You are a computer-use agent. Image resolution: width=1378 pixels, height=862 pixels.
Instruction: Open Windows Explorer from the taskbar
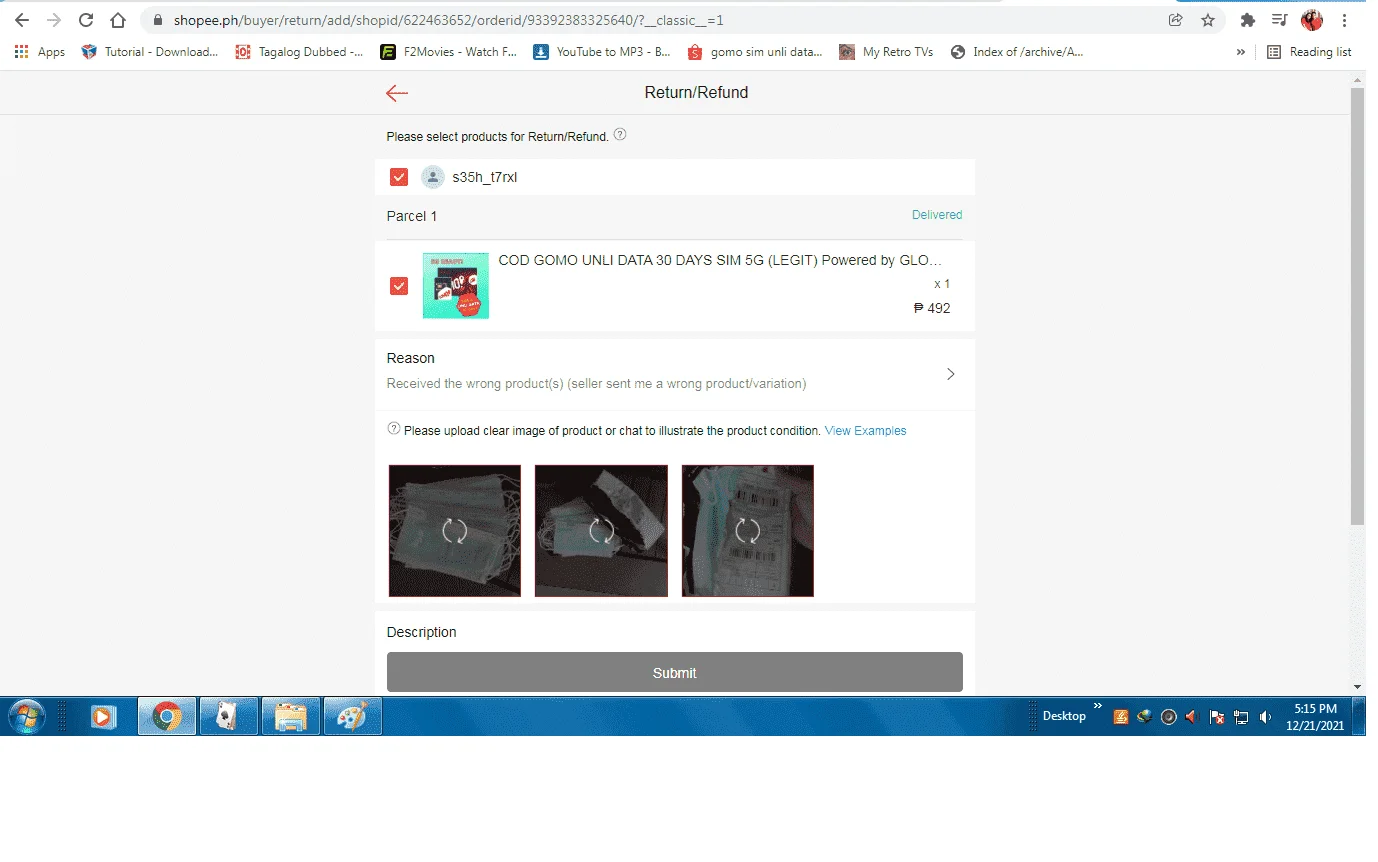(291, 716)
